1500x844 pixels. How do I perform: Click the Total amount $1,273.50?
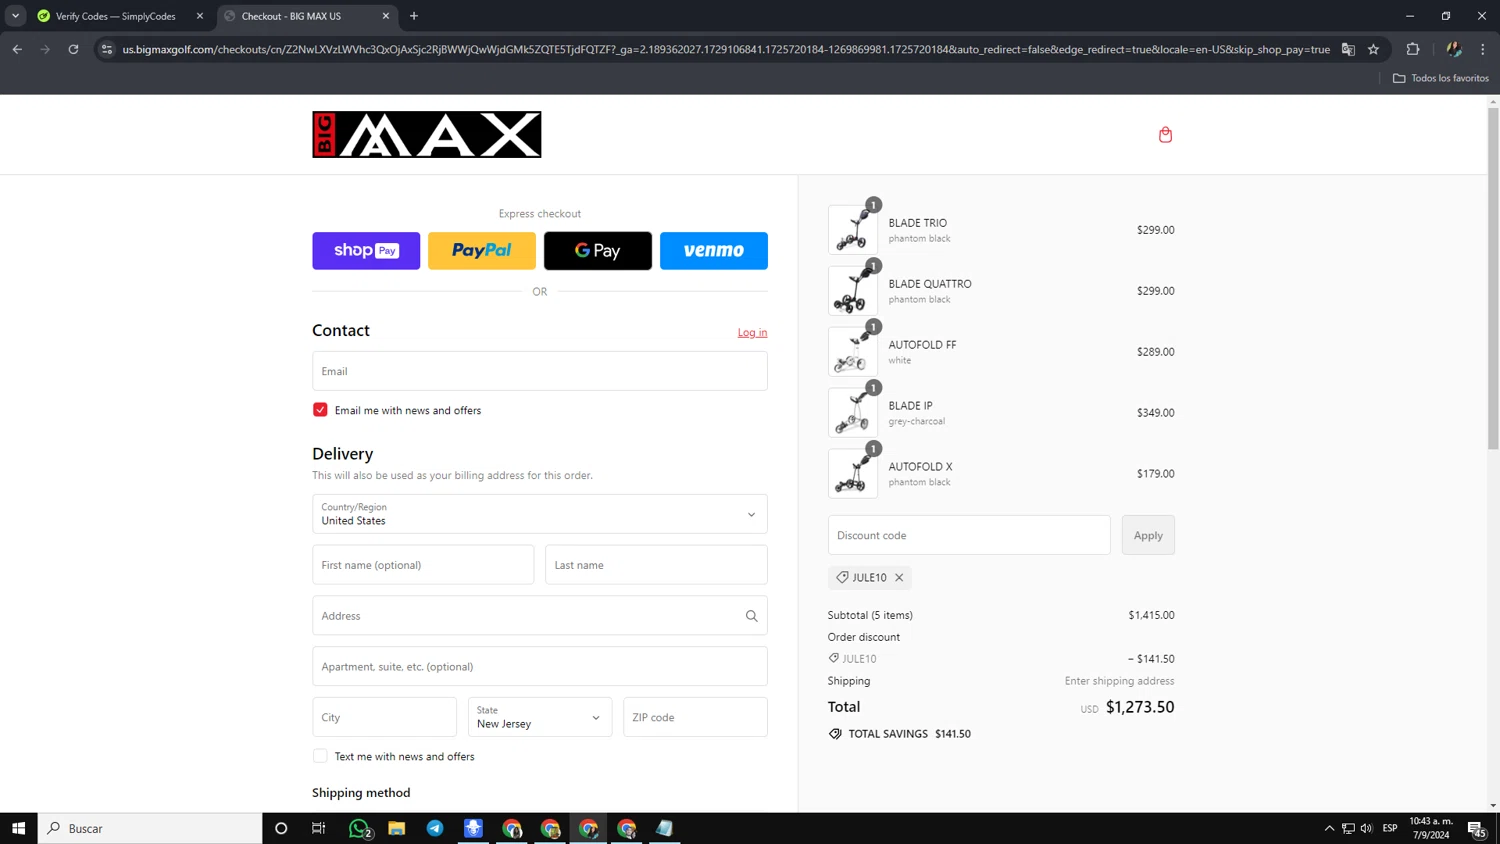click(1140, 707)
